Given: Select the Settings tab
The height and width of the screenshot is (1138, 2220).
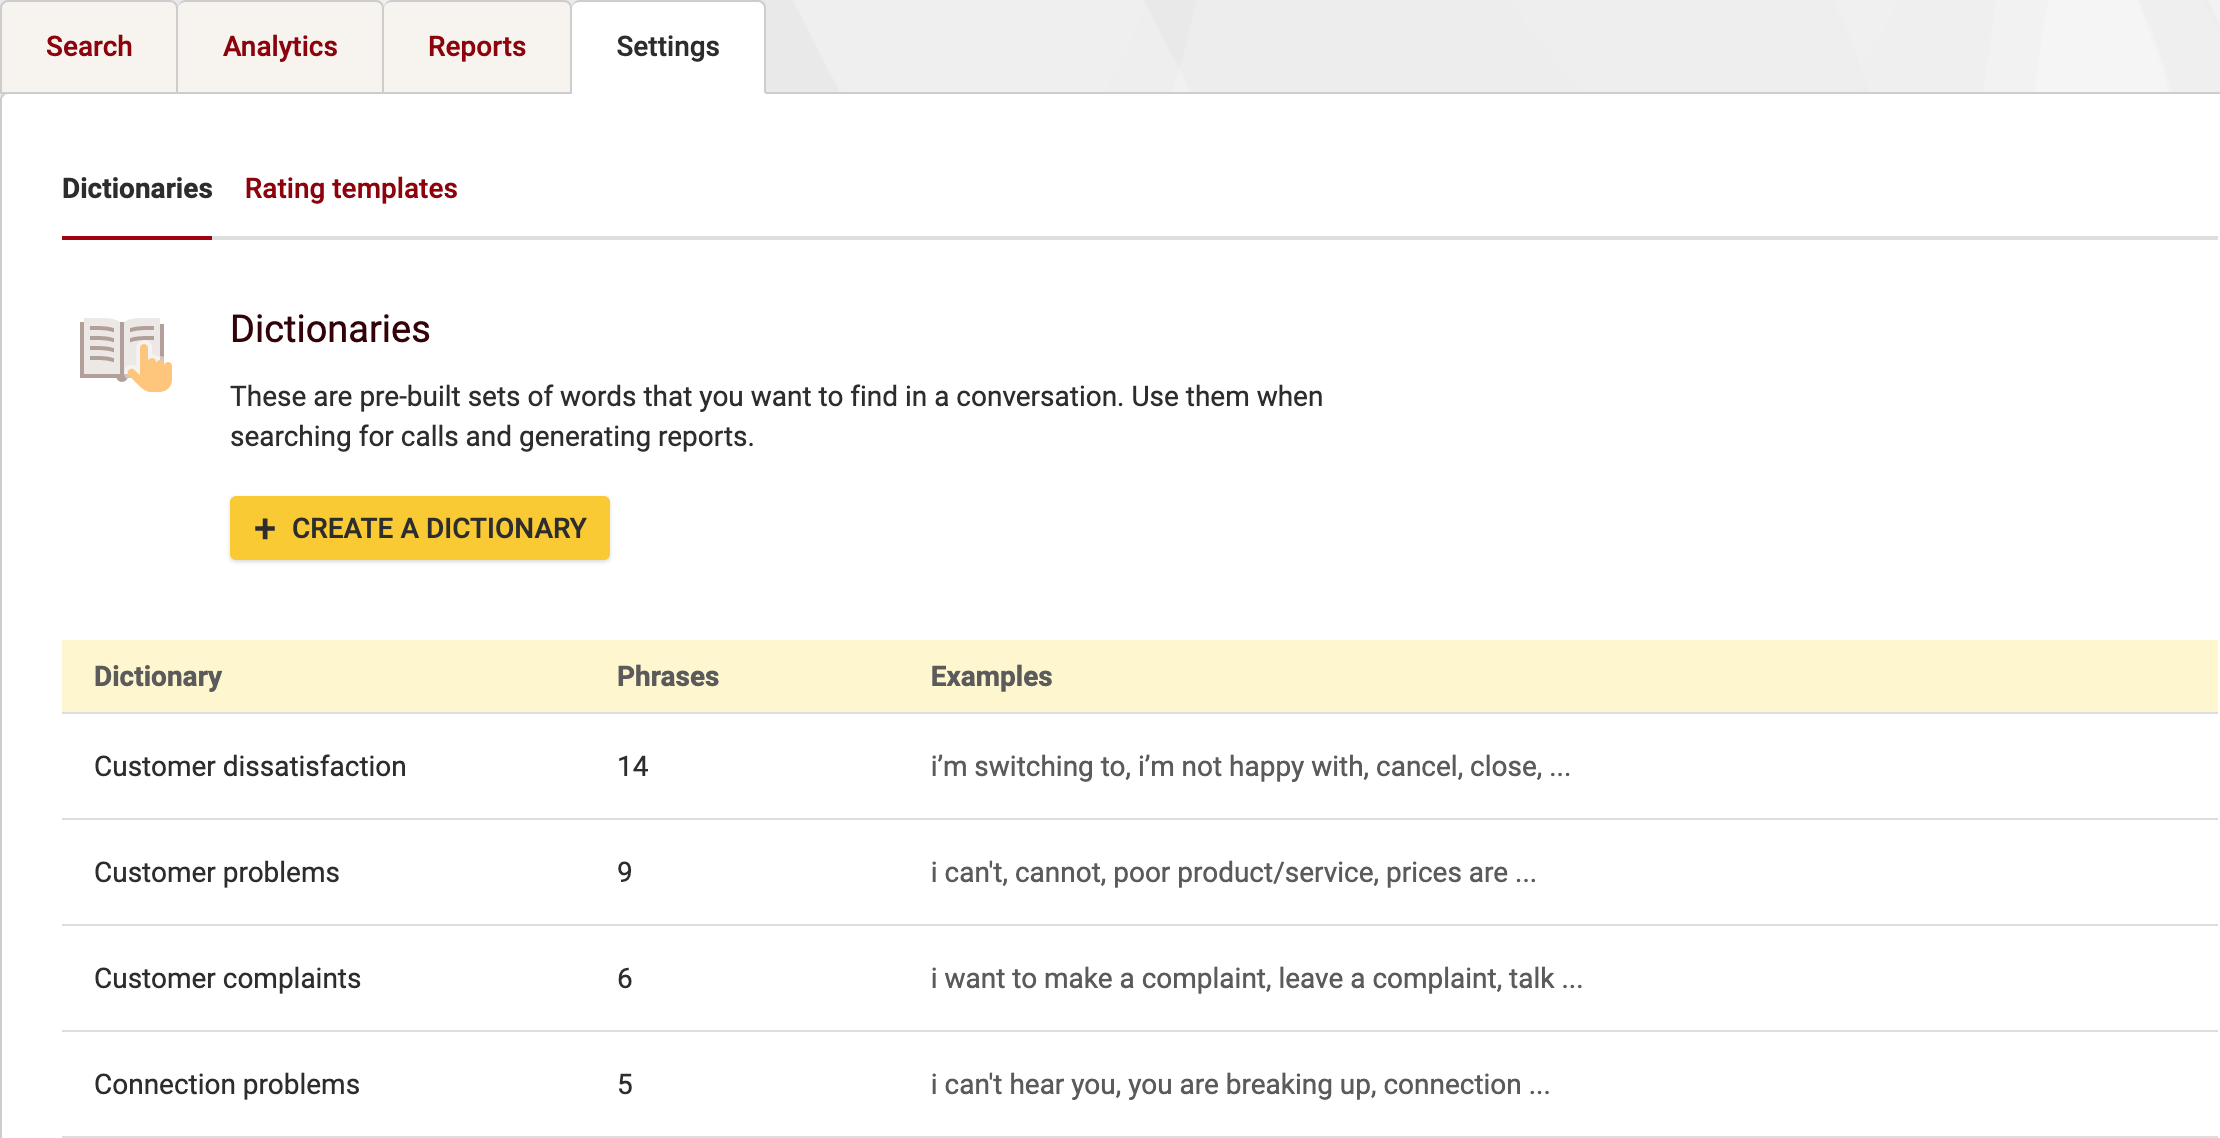Looking at the screenshot, I should click(x=666, y=46).
